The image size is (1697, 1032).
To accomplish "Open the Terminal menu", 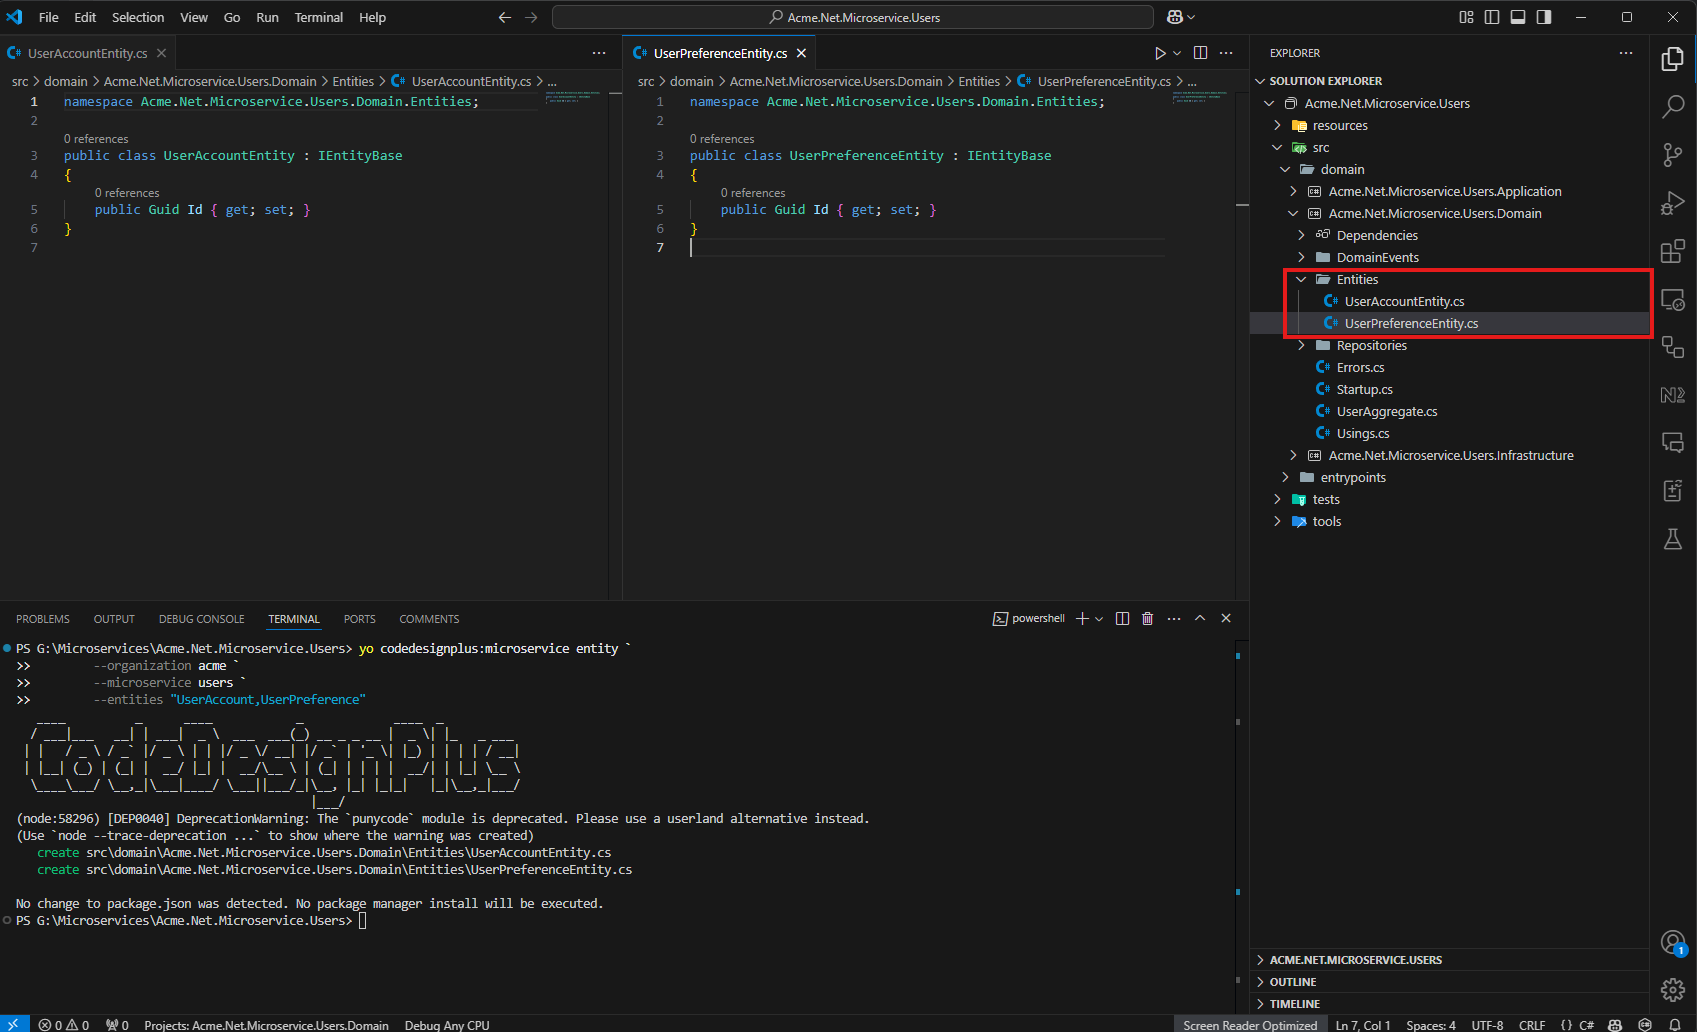I will pyautogui.click(x=319, y=17).
